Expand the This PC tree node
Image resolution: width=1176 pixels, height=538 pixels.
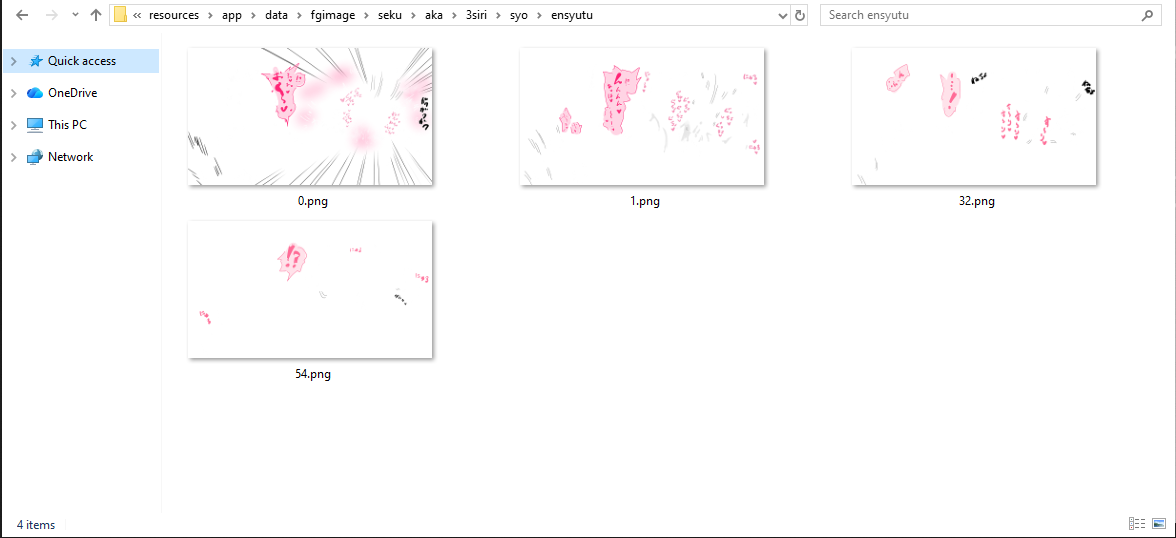(x=14, y=125)
